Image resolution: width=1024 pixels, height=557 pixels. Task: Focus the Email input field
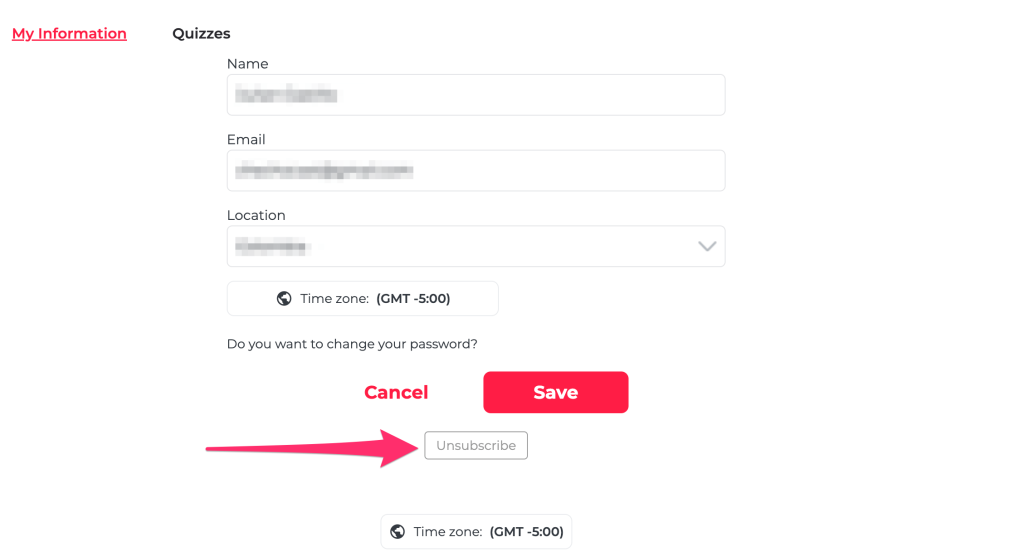pyautogui.click(x=475, y=171)
